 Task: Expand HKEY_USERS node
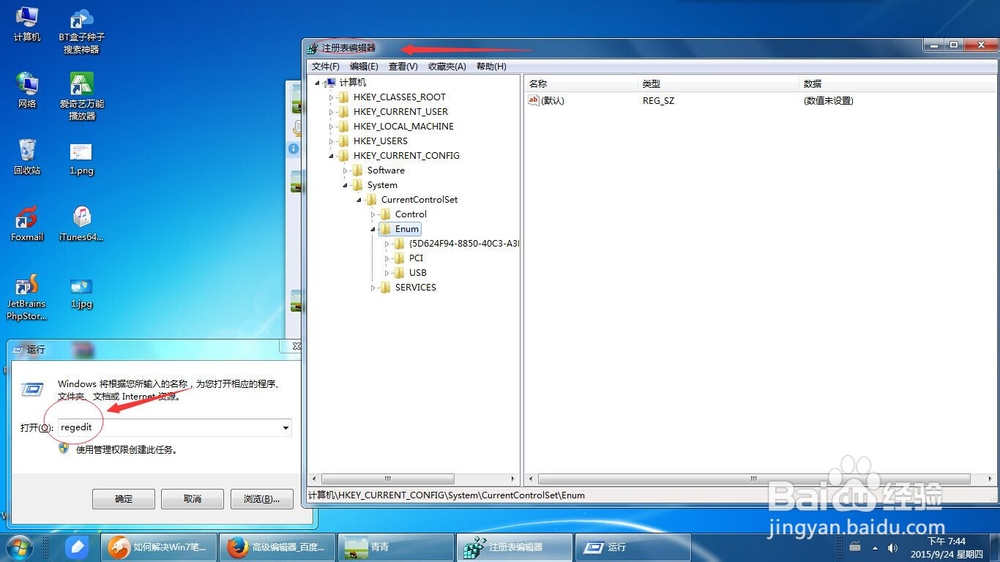(331, 142)
